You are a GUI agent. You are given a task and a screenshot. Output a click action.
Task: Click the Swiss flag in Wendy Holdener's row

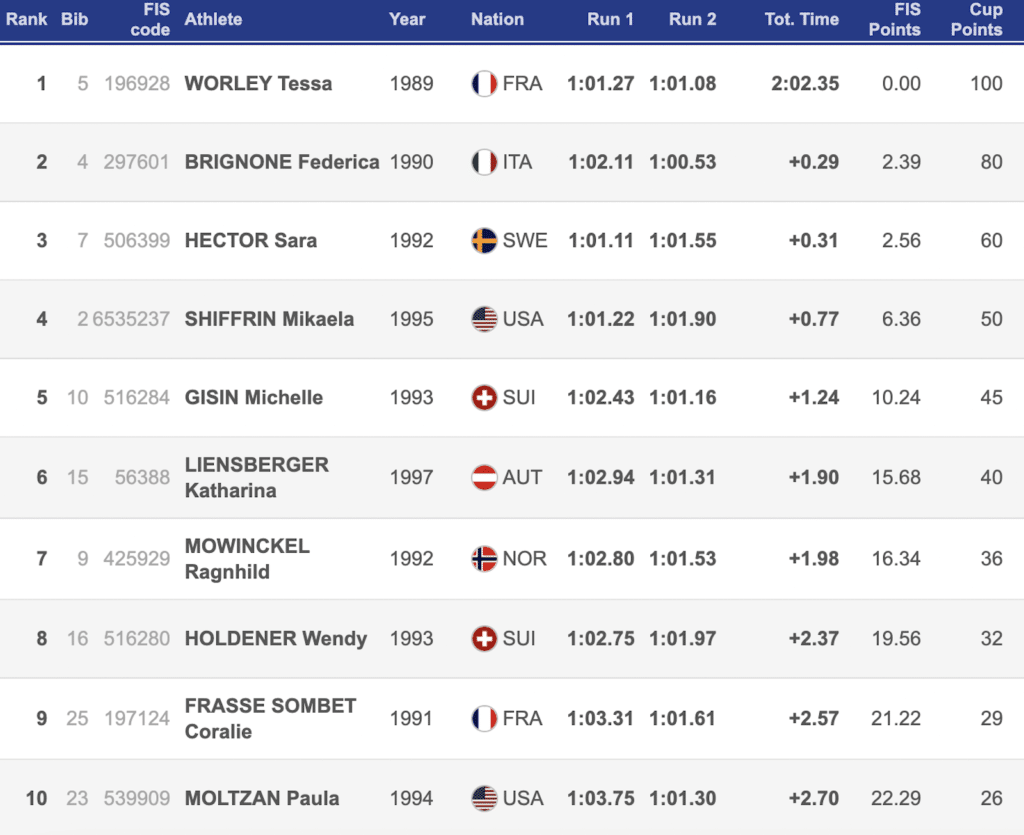tap(484, 639)
